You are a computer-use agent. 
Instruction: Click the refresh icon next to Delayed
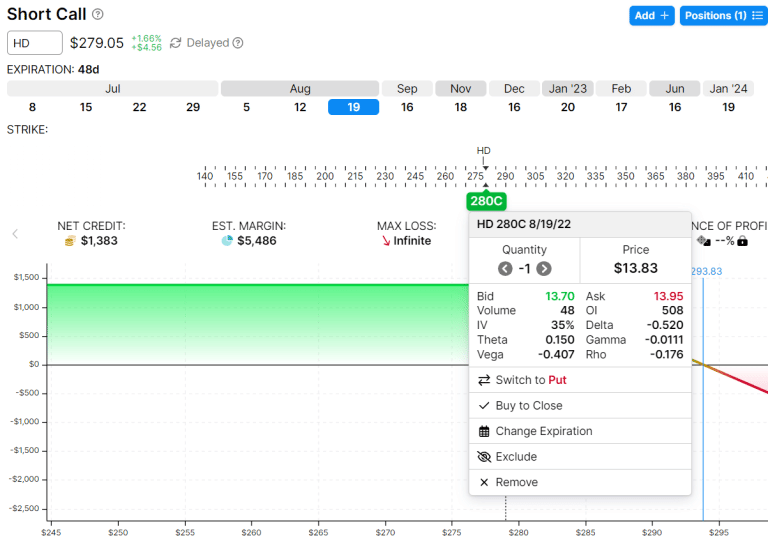tap(176, 43)
